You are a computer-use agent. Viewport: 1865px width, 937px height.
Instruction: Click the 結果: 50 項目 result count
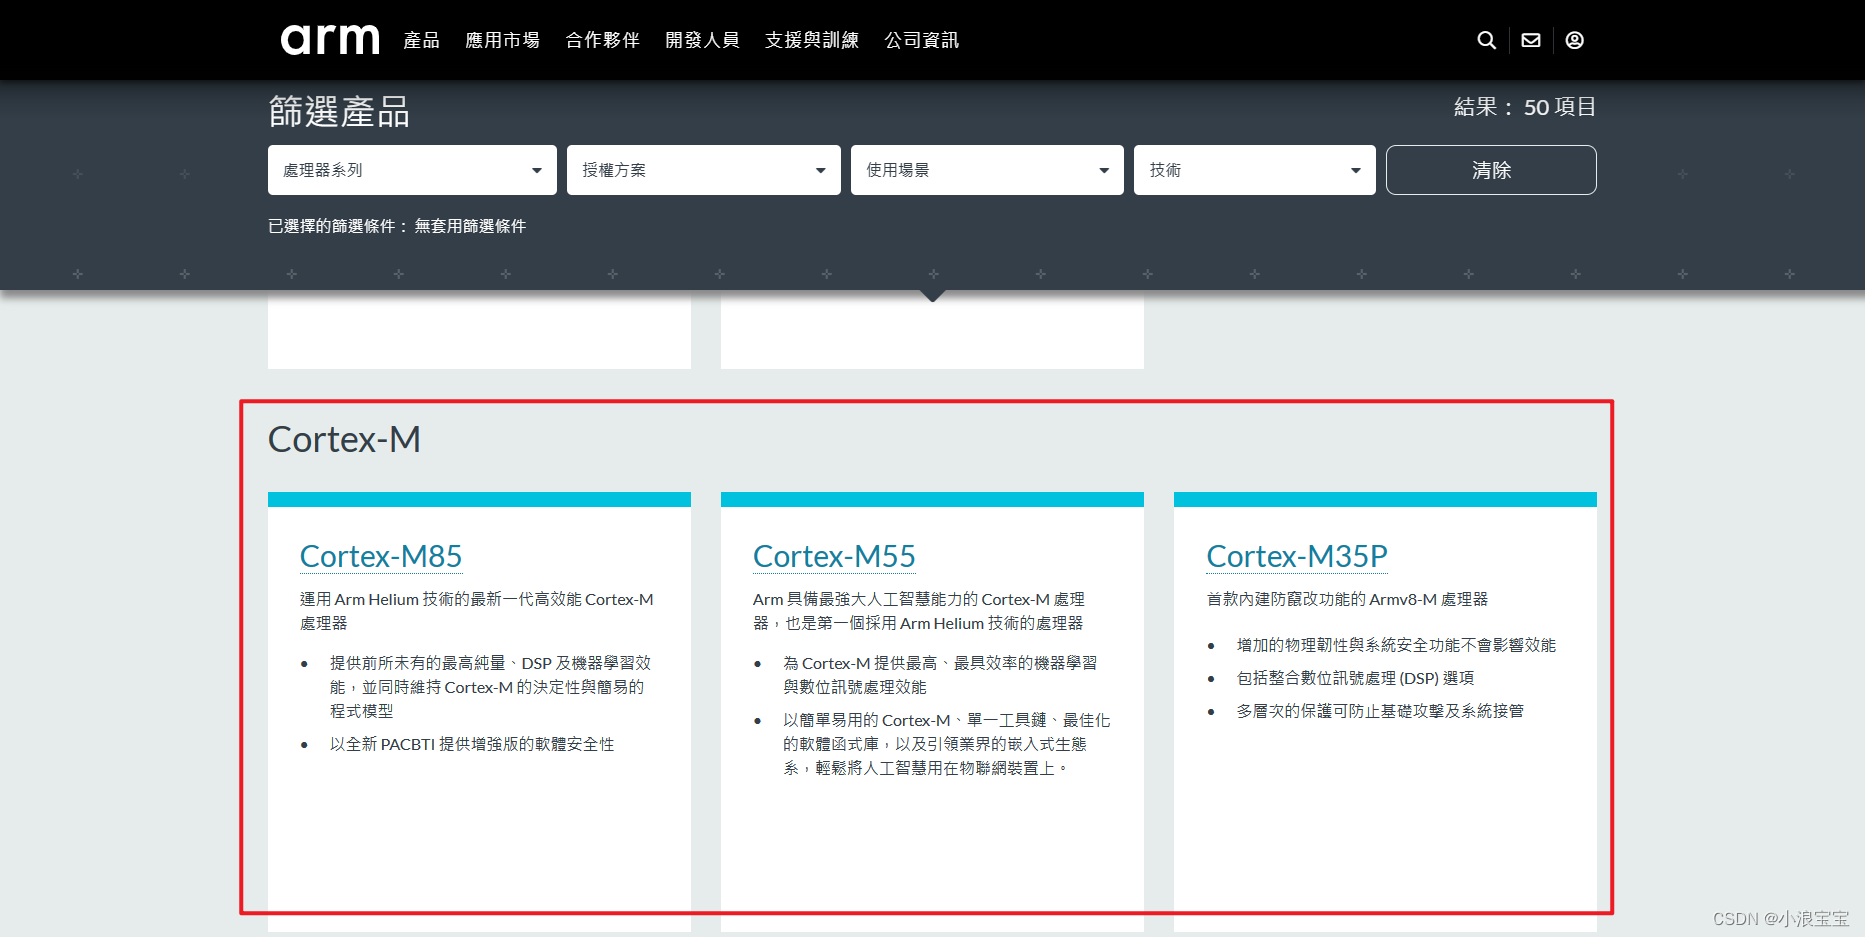(1525, 107)
